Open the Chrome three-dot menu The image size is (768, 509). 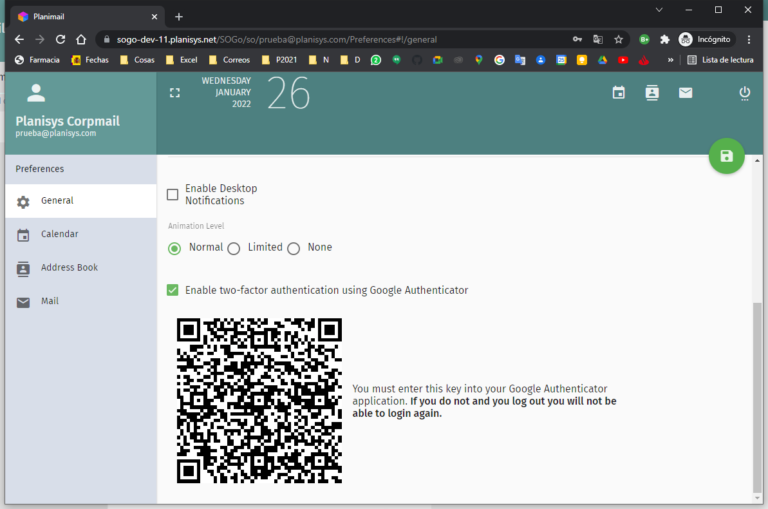click(x=748, y=39)
